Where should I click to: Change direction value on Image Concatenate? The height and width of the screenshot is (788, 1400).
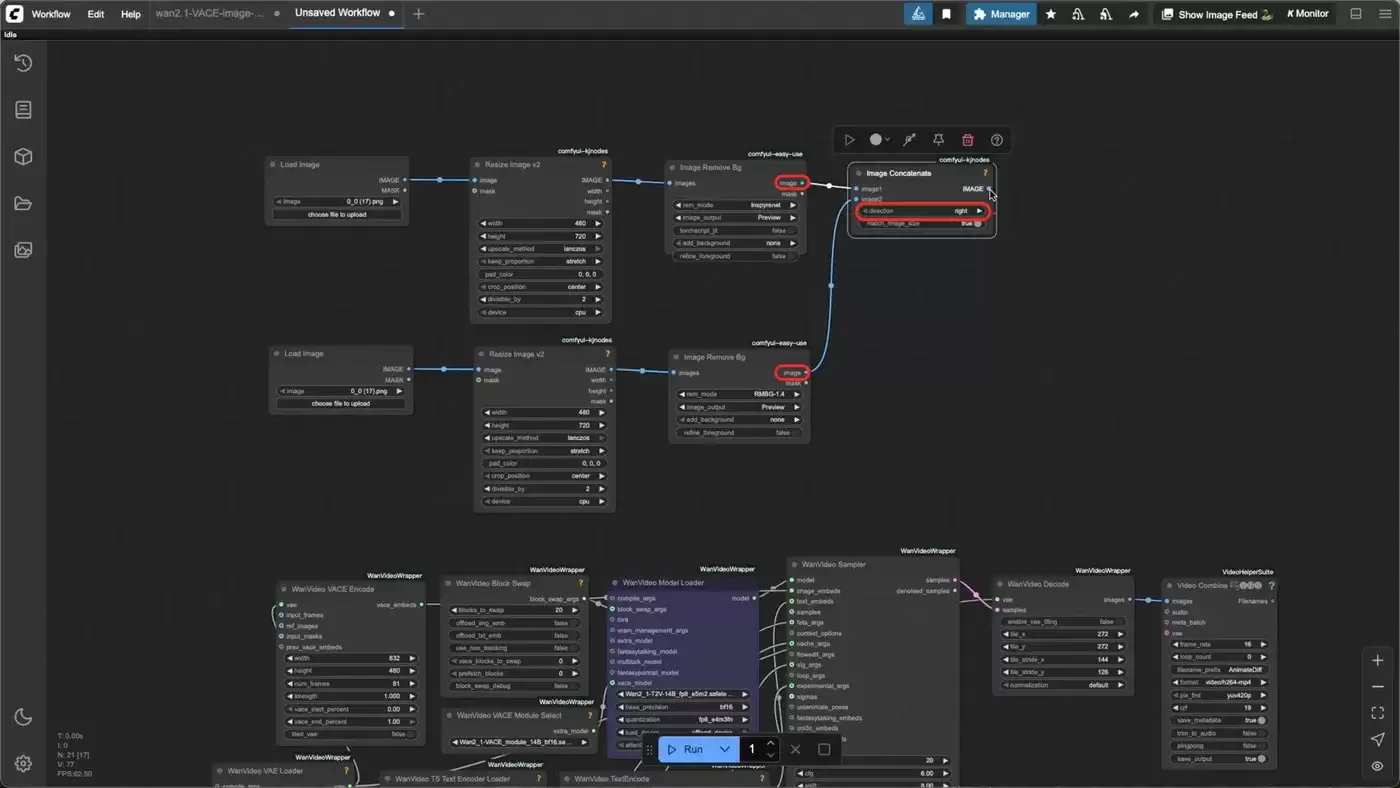pyautogui.click(x=922, y=211)
